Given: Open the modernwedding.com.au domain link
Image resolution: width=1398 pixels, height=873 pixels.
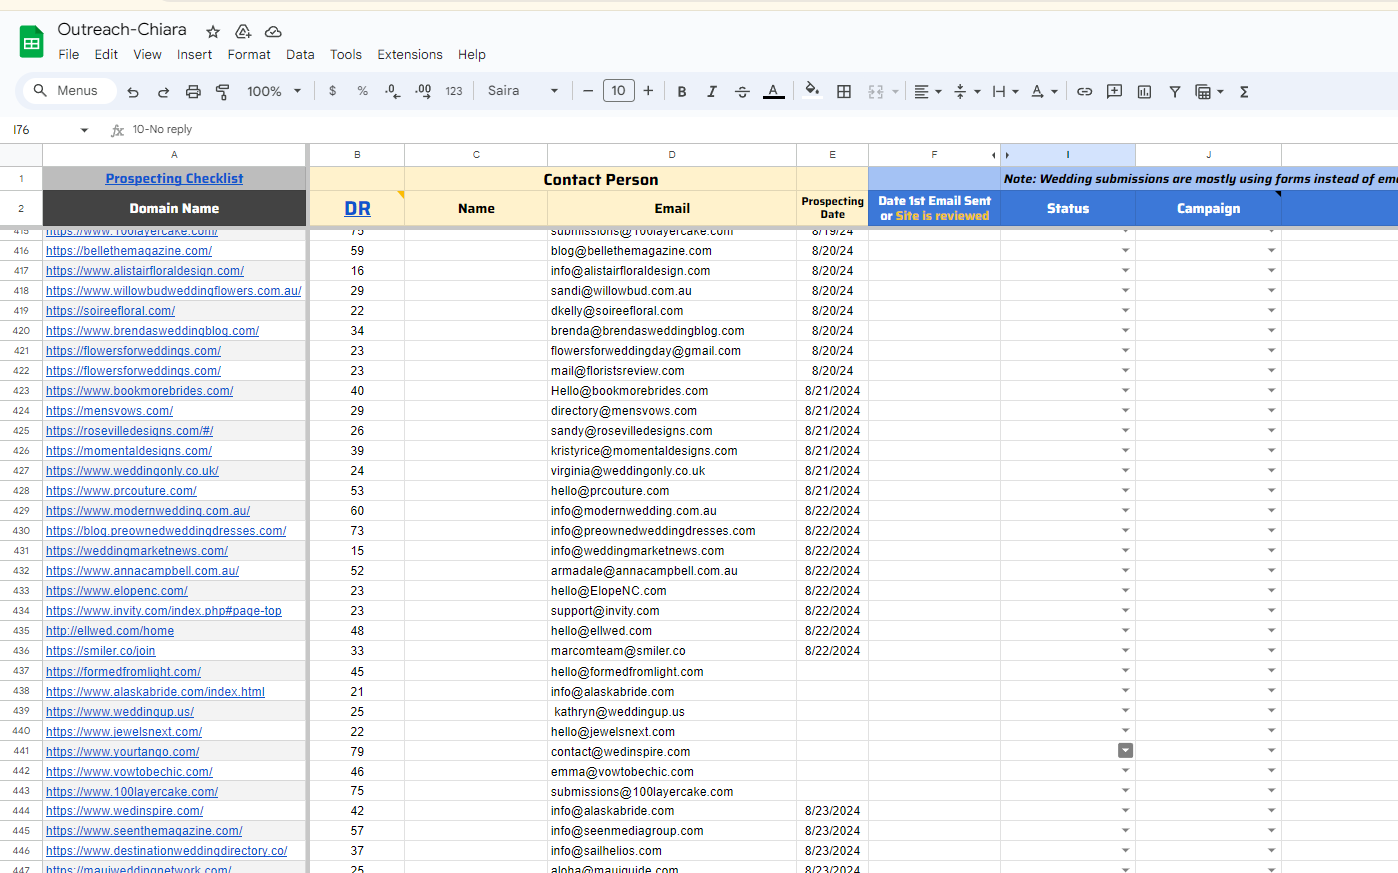Looking at the screenshot, I should pos(148,511).
